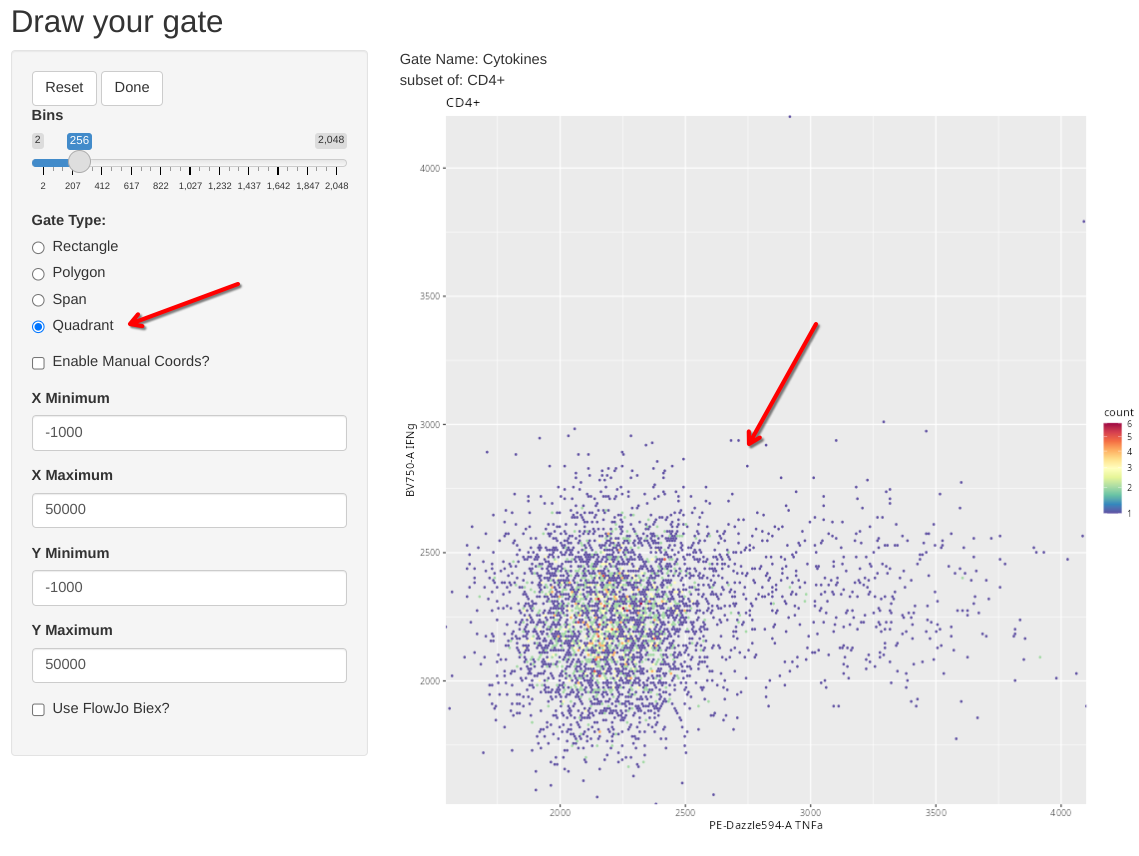Image resolution: width=1139 pixels, height=856 pixels.
Task: Click the Draw your gate heading
Action: click(117, 21)
